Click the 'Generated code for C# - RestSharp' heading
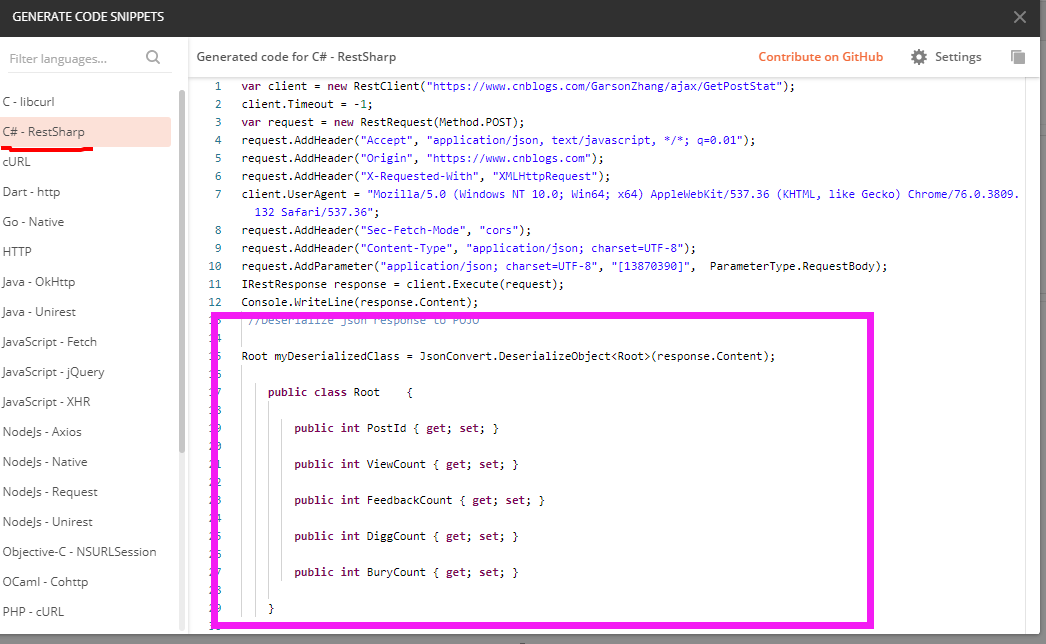This screenshot has width=1046, height=644. [296, 57]
